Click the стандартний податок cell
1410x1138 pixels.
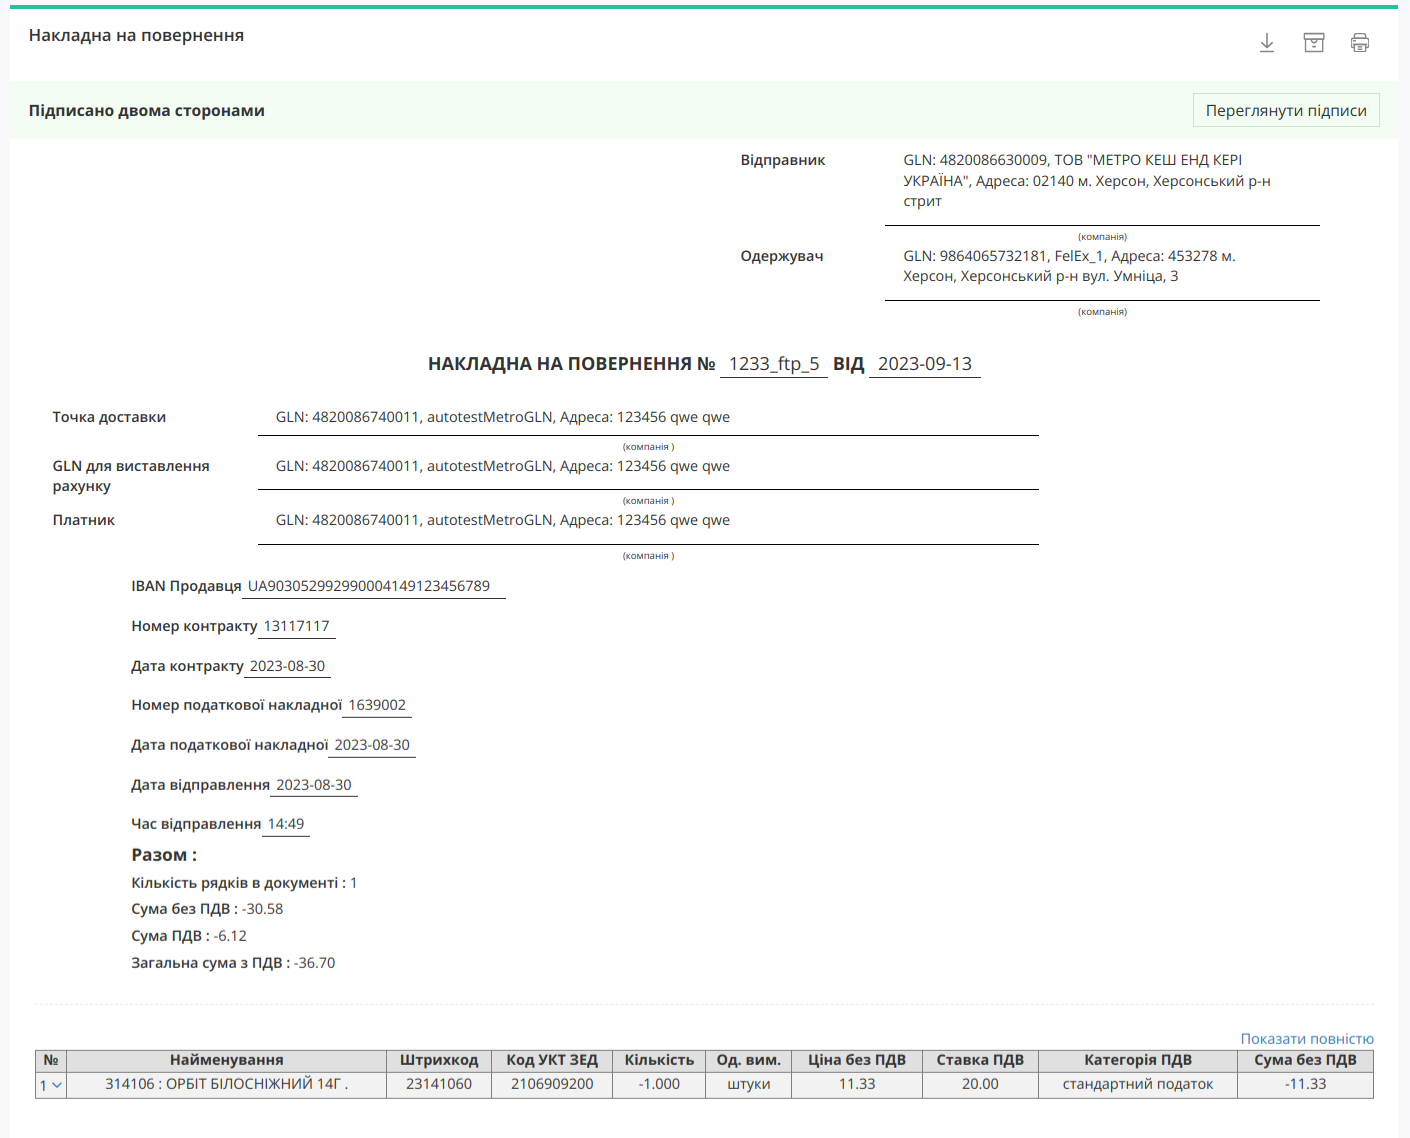1138,1084
